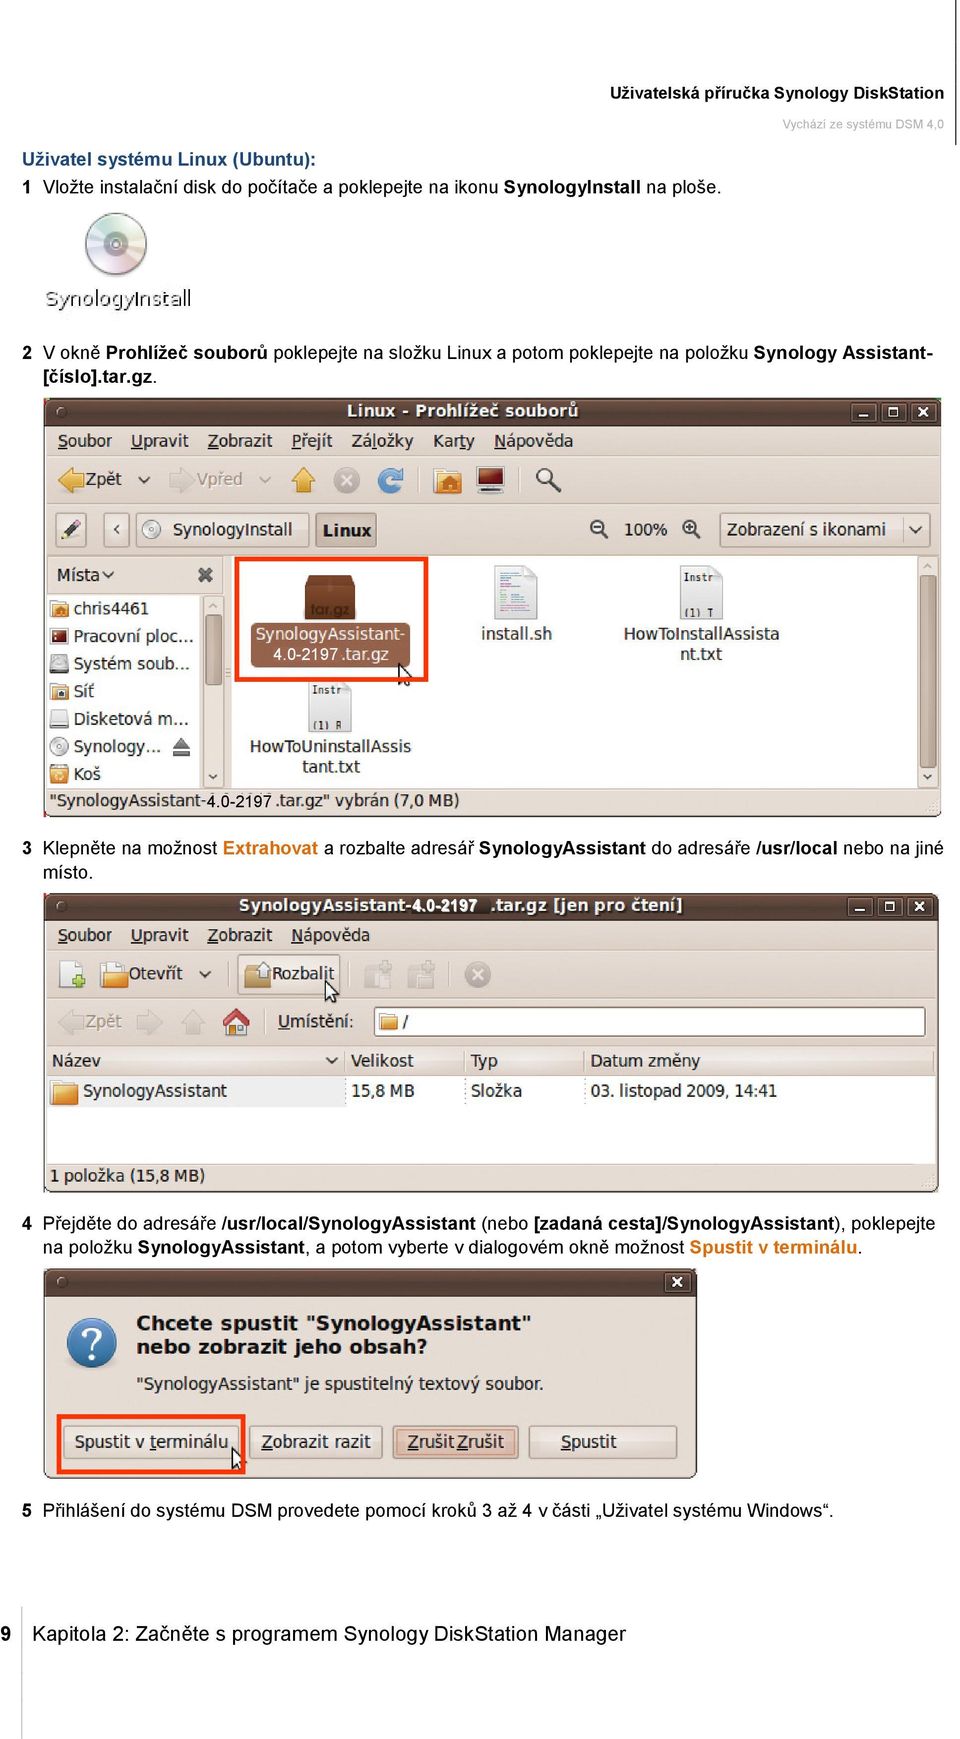
Task: Select the SynologyAssistant-4.0-2197.tar.gz file
Action: (x=330, y=620)
